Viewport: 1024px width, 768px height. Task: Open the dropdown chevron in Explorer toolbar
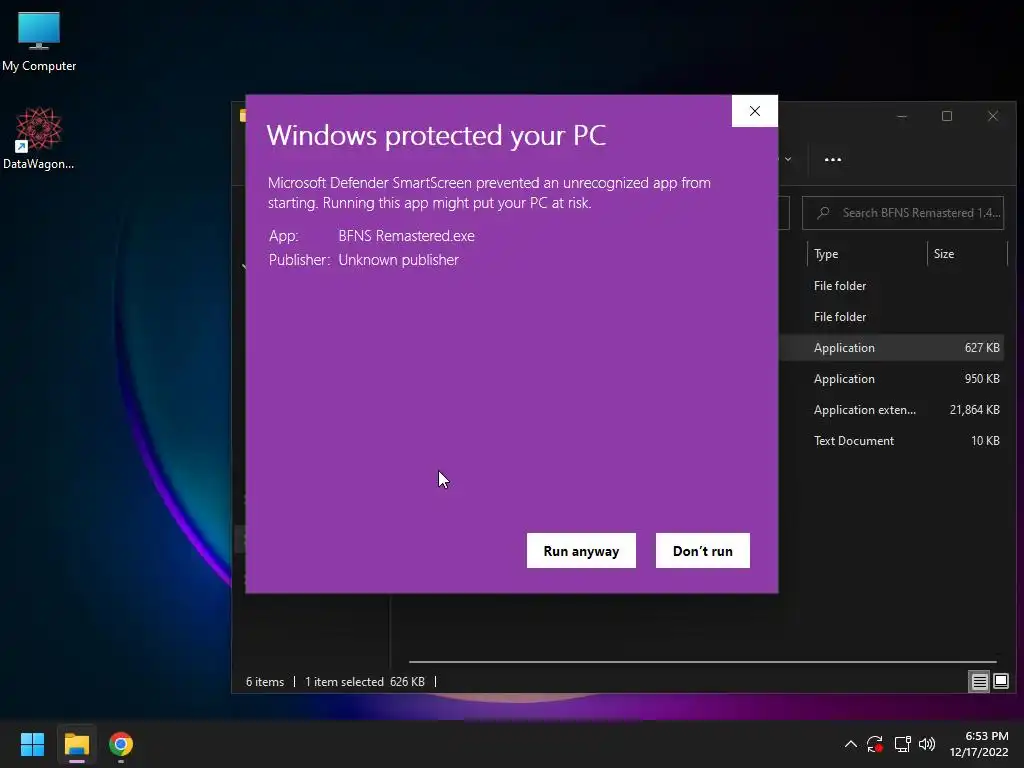788,159
